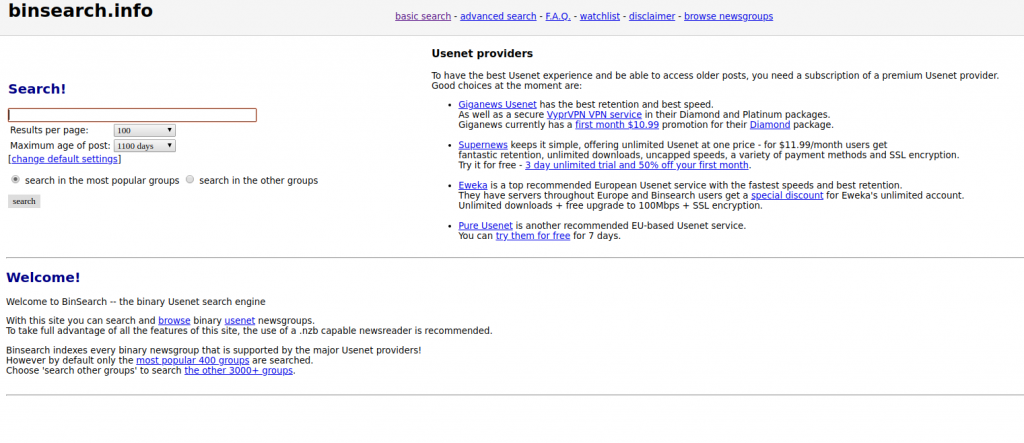Click the Supernews provider link

tap(485, 144)
